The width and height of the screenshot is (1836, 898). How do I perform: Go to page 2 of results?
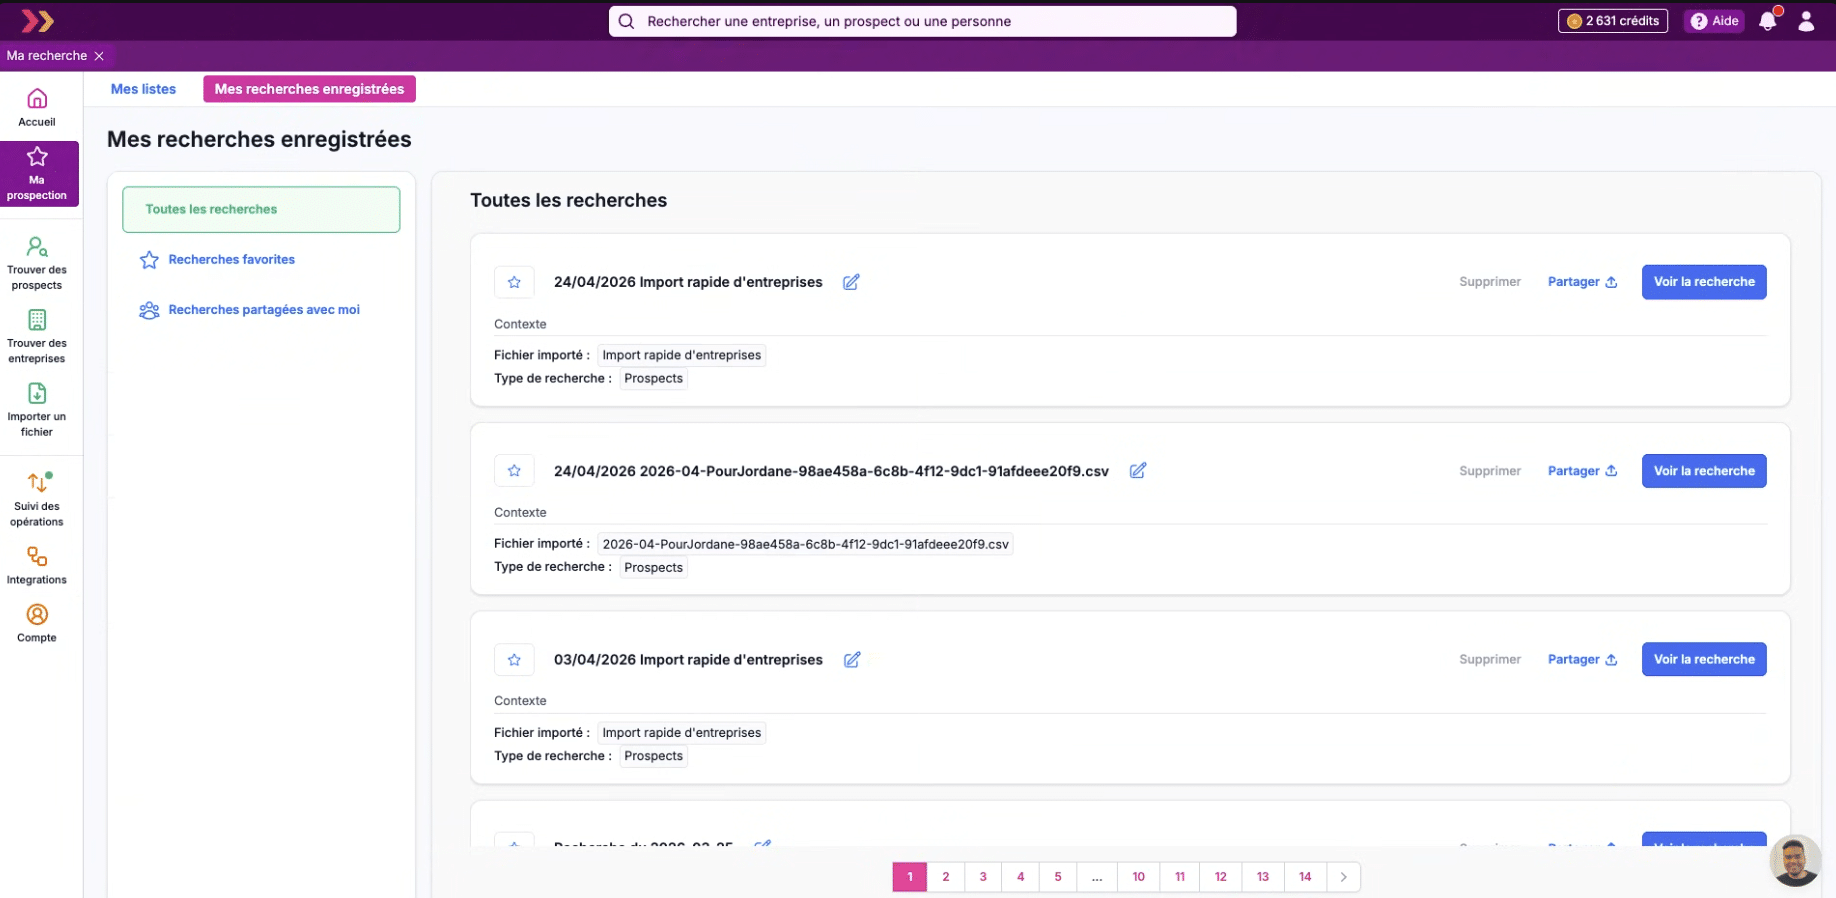tap(946, 877)
